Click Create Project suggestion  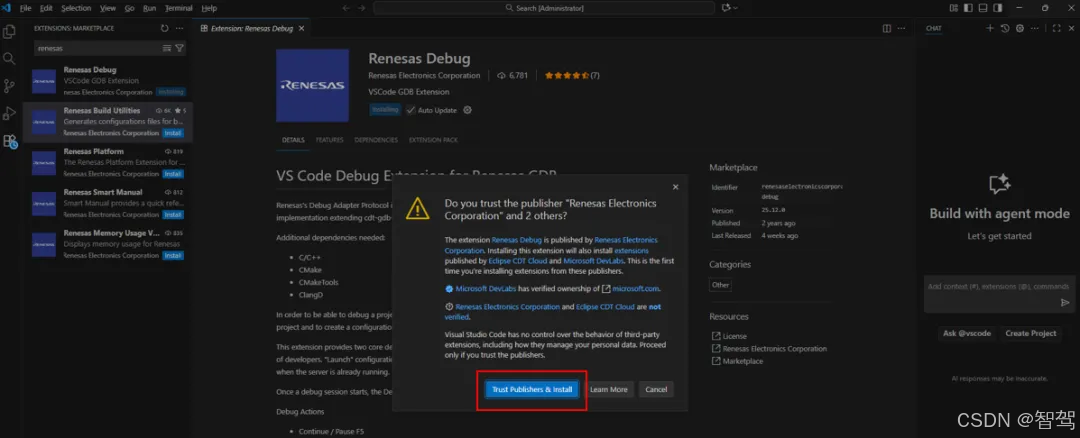point(1030,333)
